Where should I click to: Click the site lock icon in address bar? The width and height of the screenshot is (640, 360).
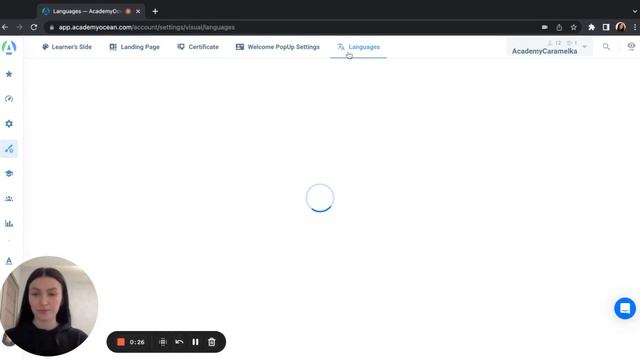point(51,27)
